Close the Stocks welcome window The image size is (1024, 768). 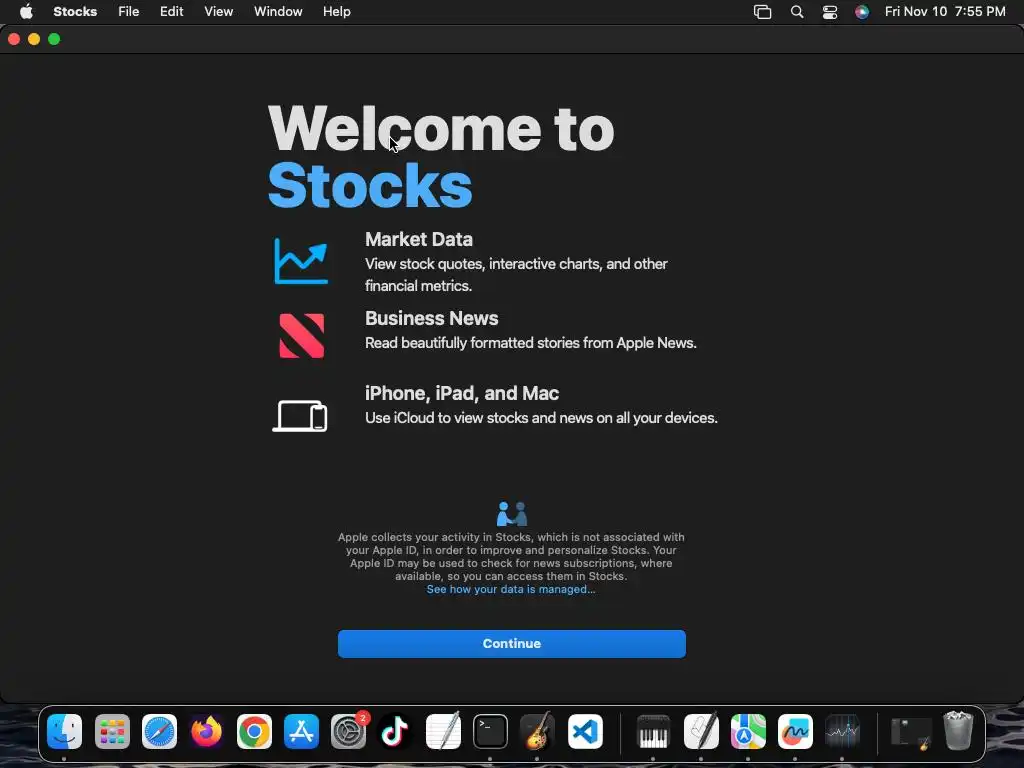(x=14, y=39)
